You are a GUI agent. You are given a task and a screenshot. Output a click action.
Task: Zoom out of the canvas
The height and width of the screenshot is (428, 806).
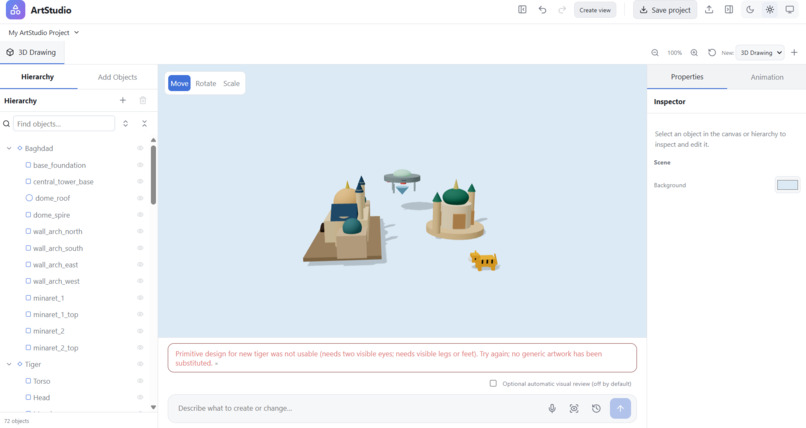click(x=655, y=52)
